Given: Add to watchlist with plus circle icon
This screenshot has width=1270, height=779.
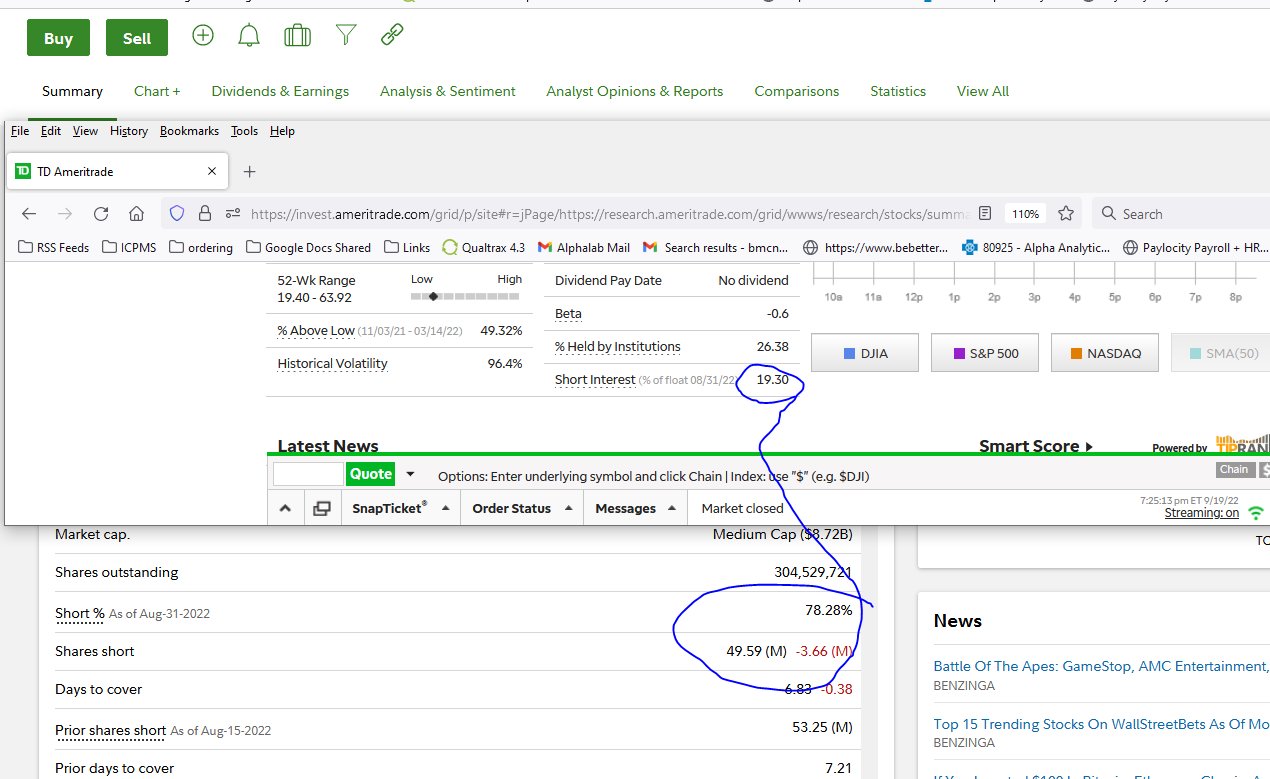Looking at the screenshot, I should coord(203,36).
